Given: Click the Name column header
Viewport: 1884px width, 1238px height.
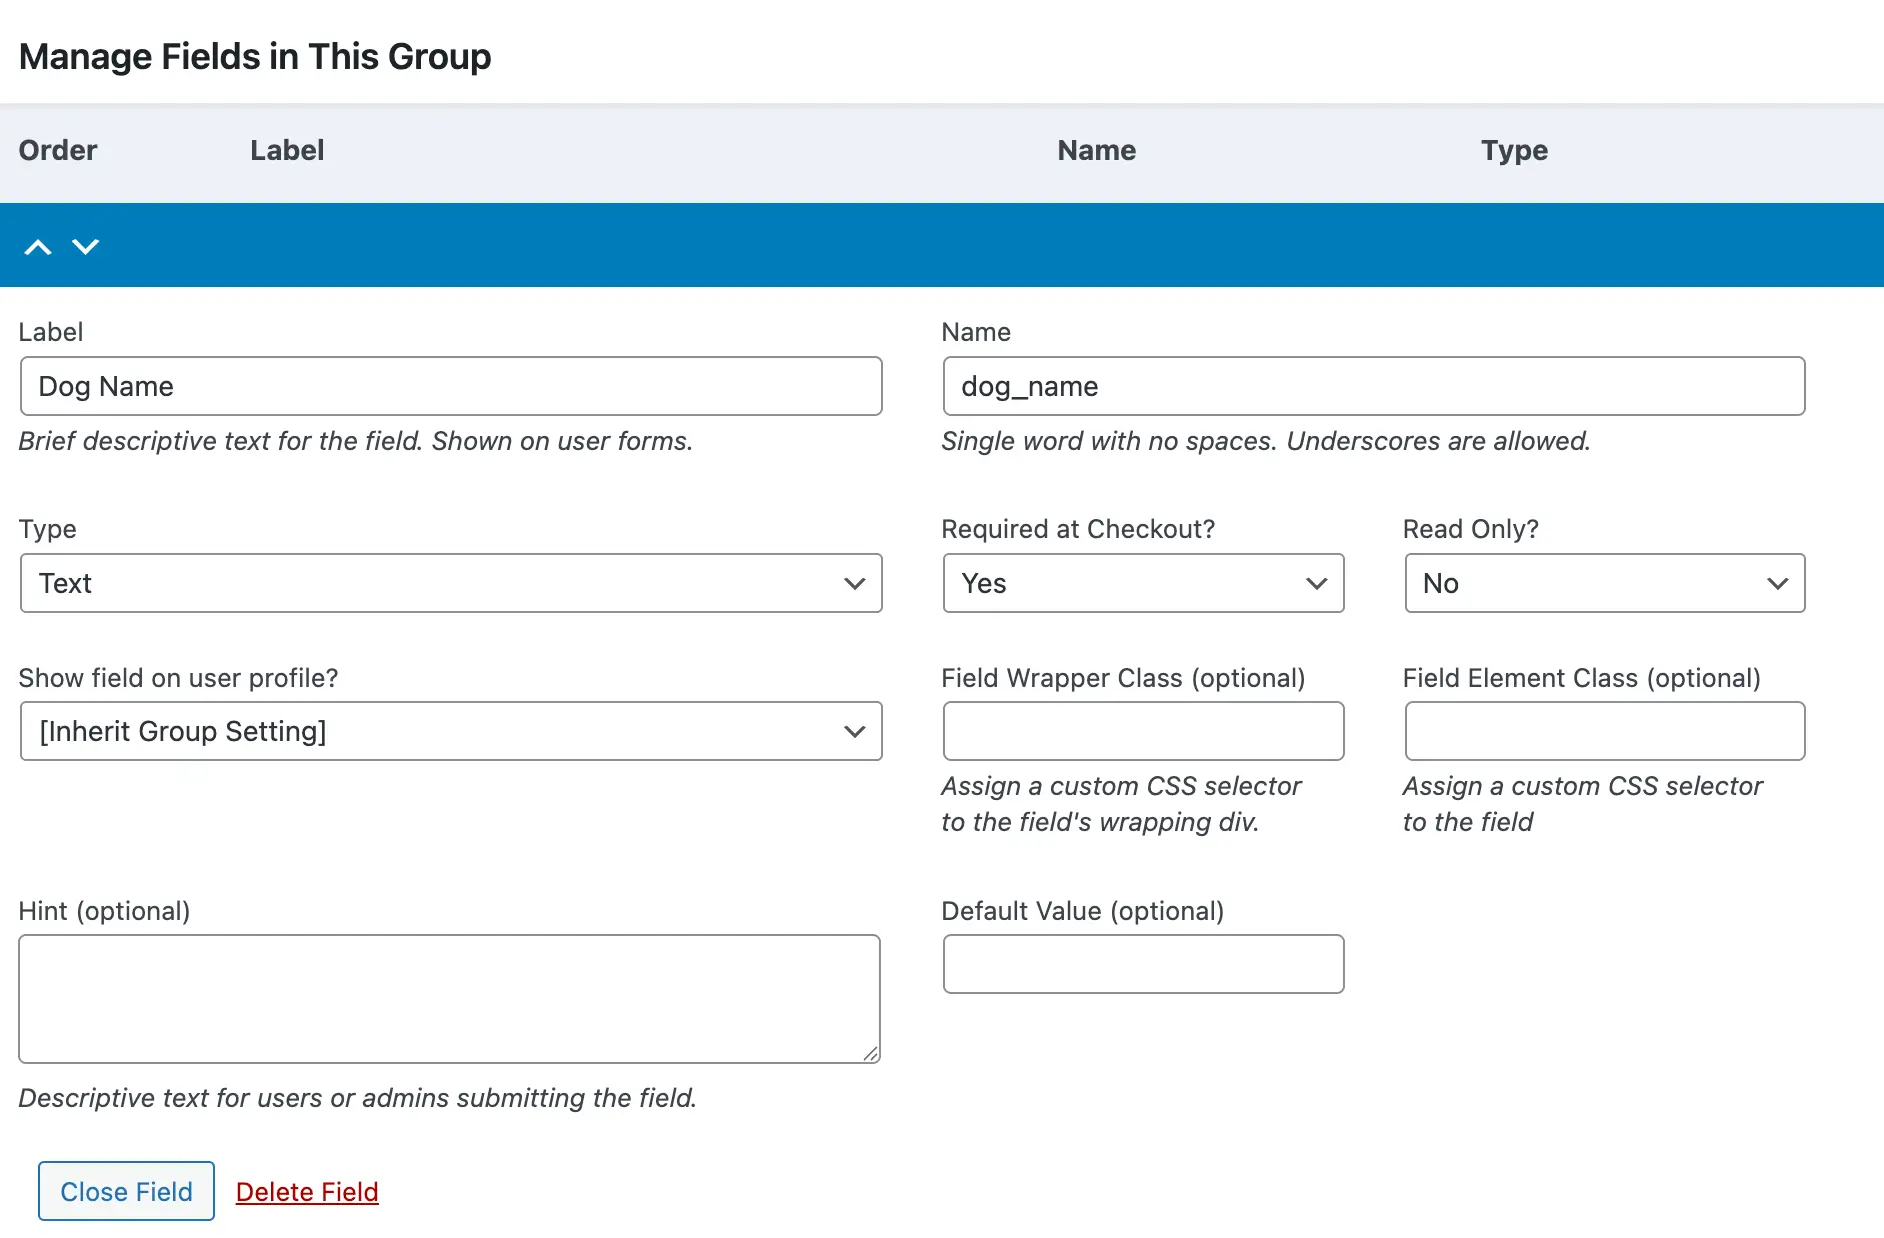Looking at the screenshot, I should tap(1095, 150).
